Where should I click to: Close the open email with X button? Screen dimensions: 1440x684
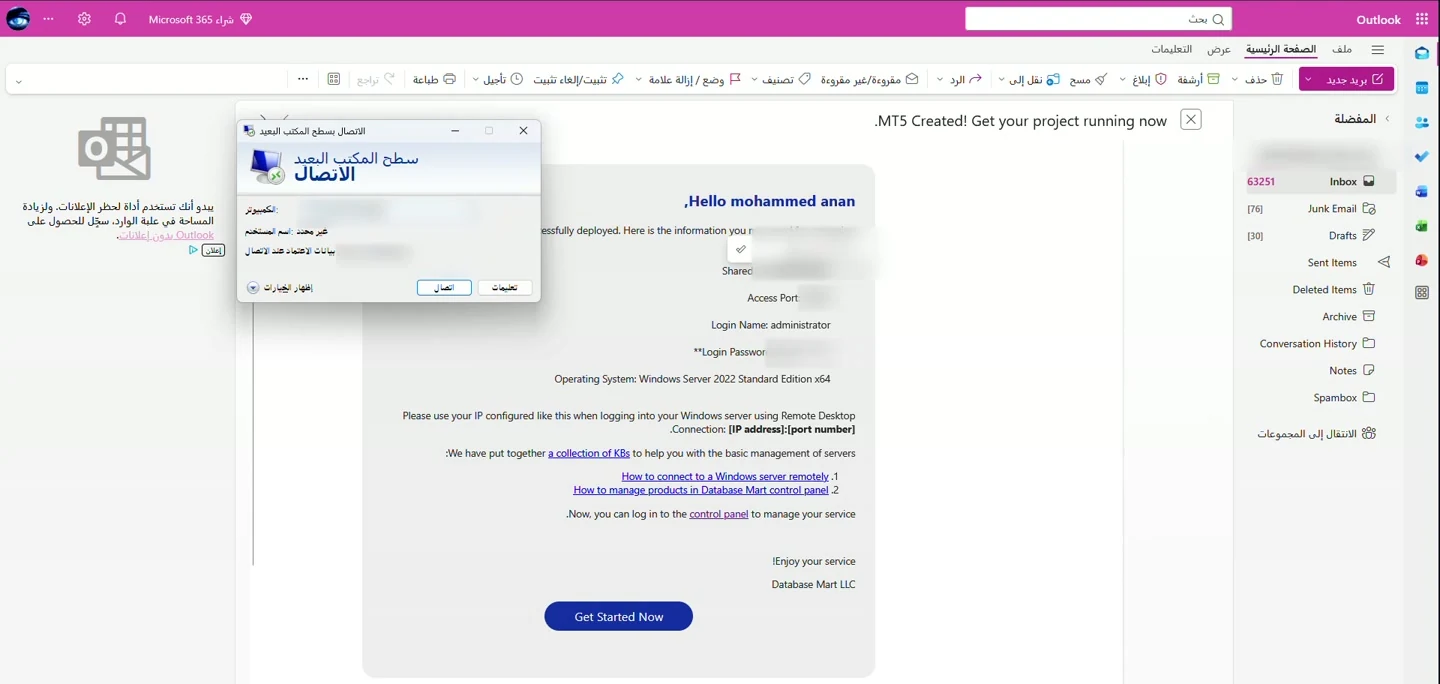point(1190,119)
